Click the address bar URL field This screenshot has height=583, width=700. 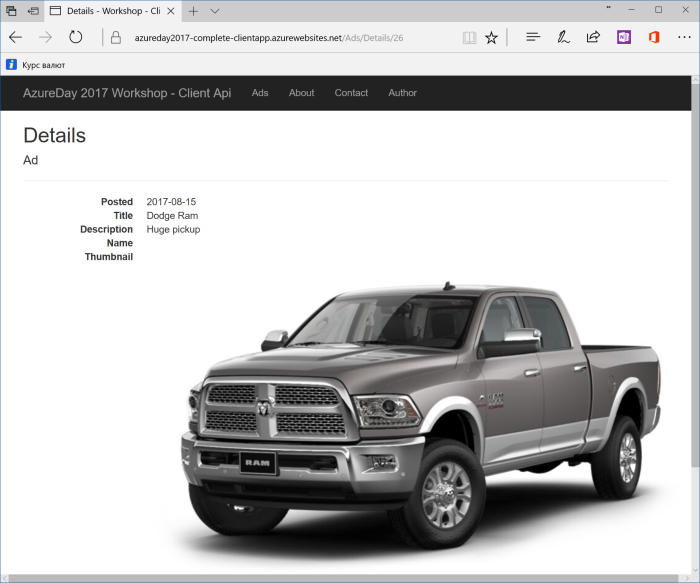[269, 38]
